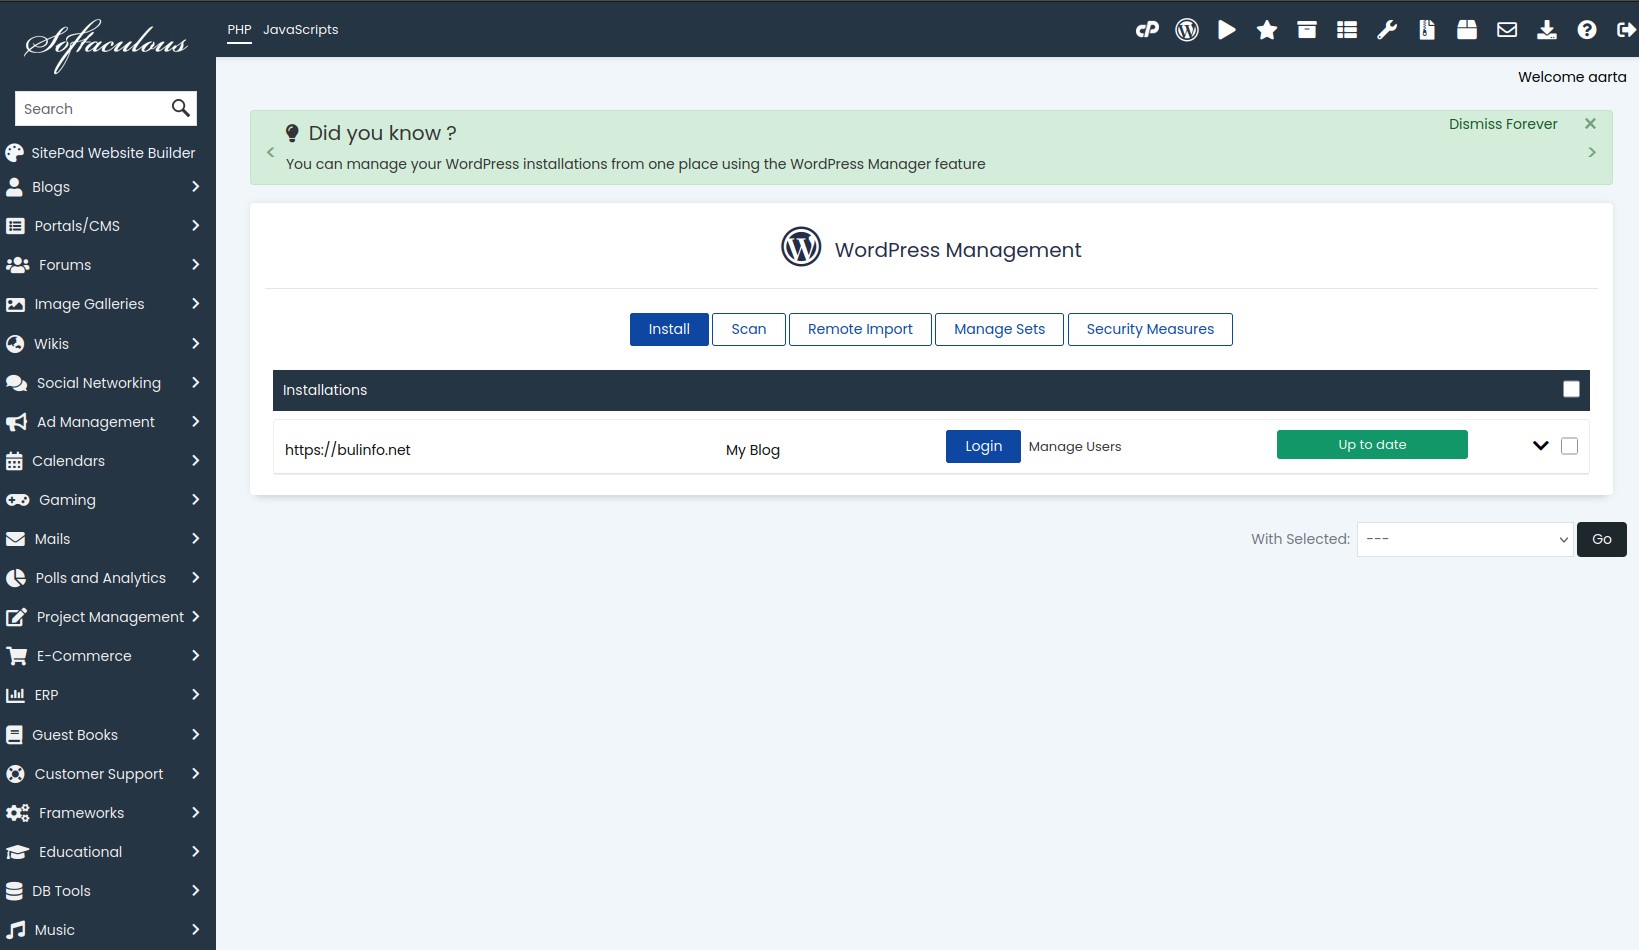Open the envelope email settings icon
1639x950 pixels.
[x=1507, y=30]
